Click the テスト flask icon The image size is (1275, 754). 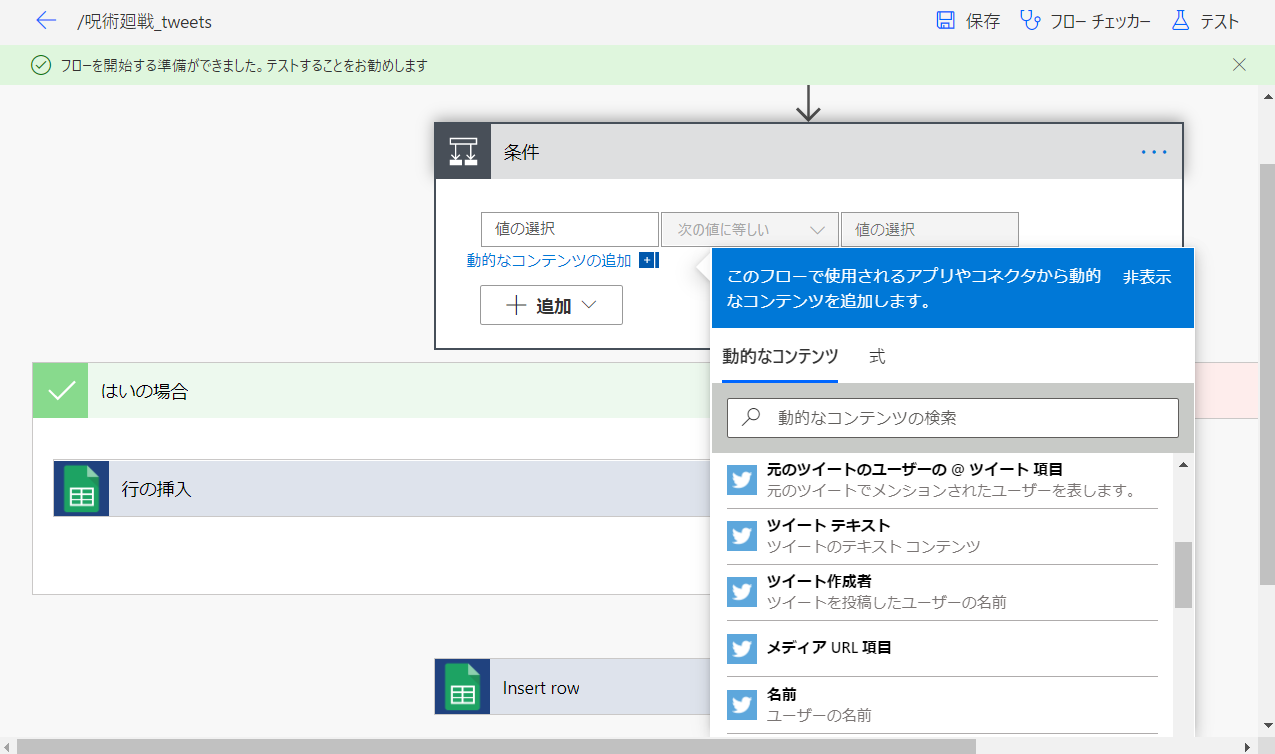pos(1180,21)
